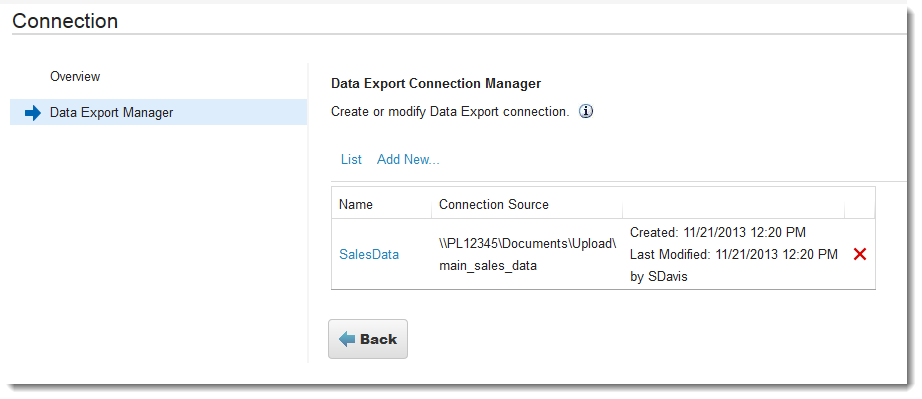This screenshot has height=399, width=922.
Task: Open the Overview section
Action: tap(75, 76)
